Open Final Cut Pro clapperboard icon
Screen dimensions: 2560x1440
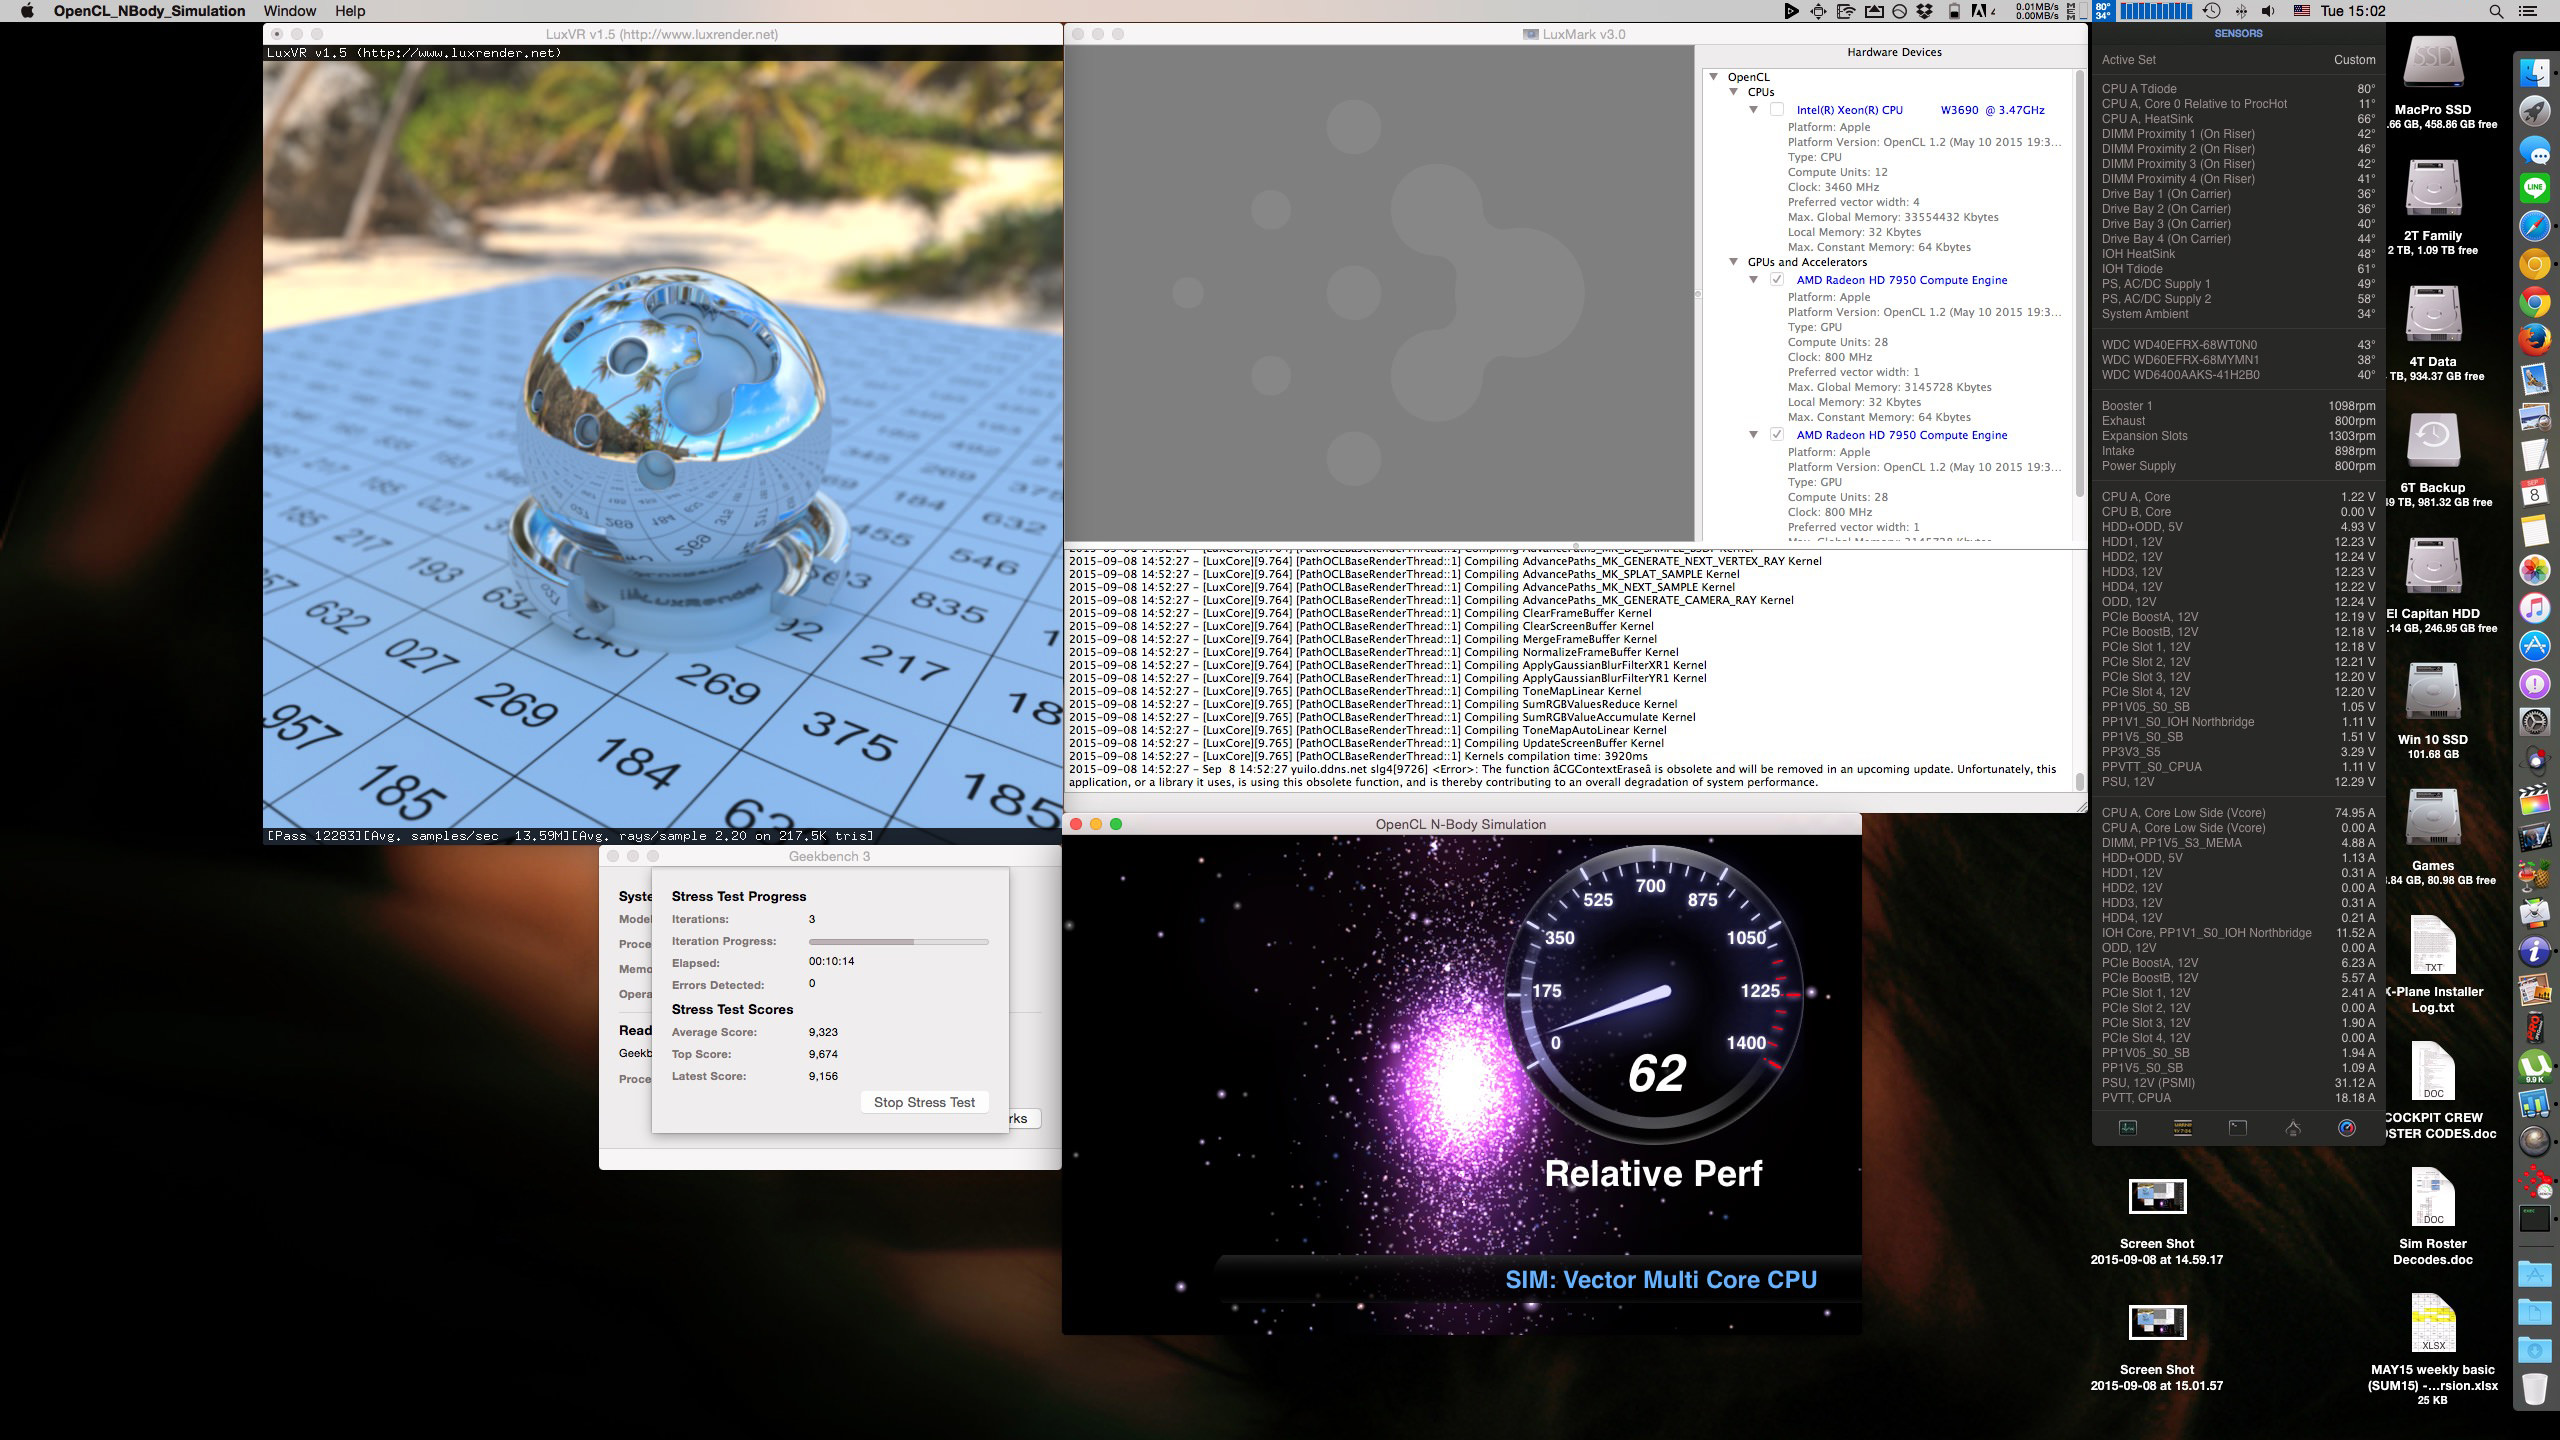[x=2535, y=798]
